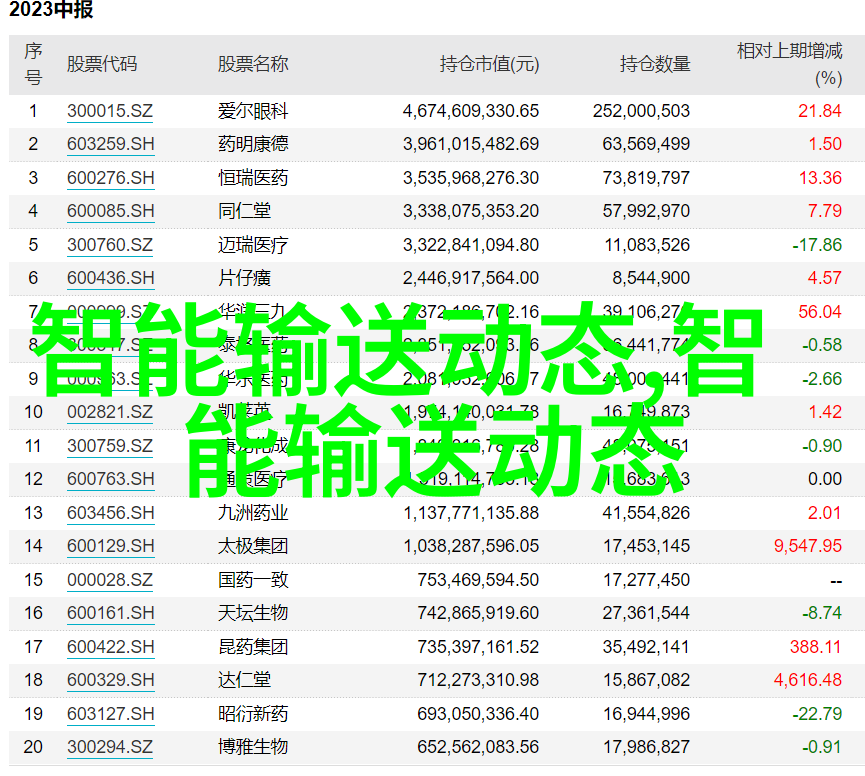Click holding quantity 11,083,526
This screenshot has height=776, width=865.
647,245
